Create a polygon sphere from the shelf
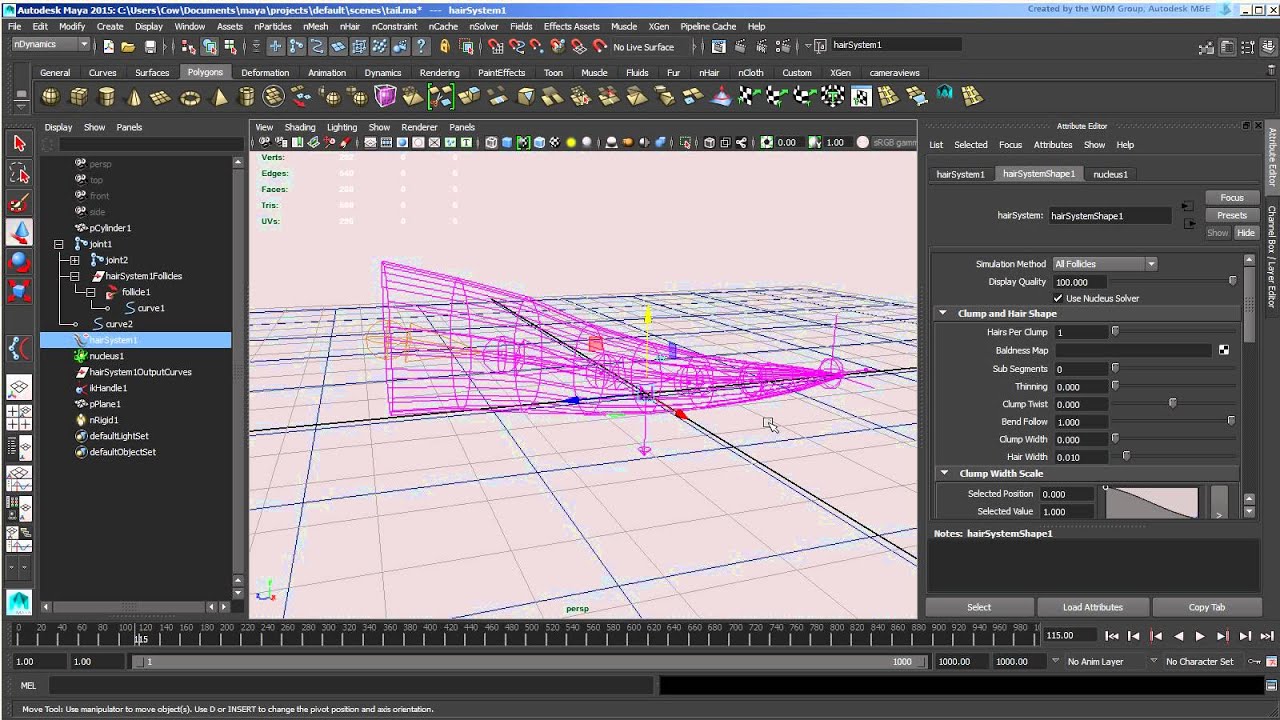 click(50, 97)
